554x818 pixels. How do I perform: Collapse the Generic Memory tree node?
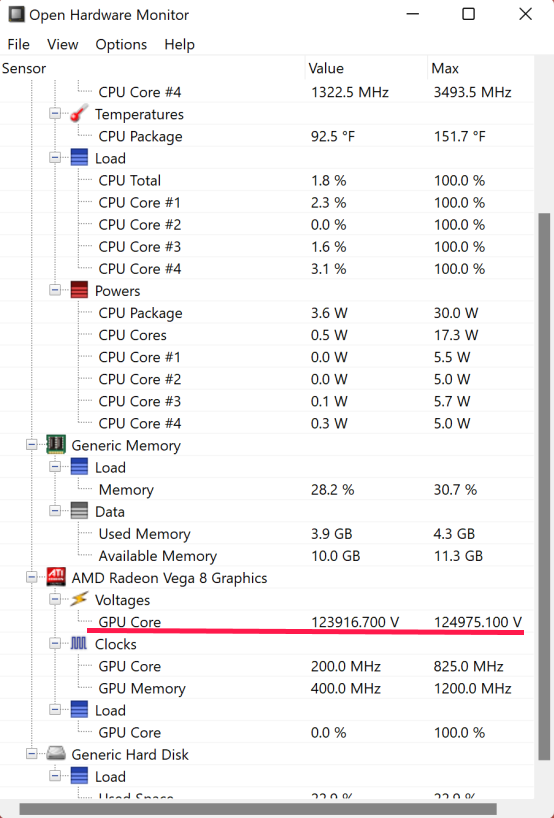point(32,445)
